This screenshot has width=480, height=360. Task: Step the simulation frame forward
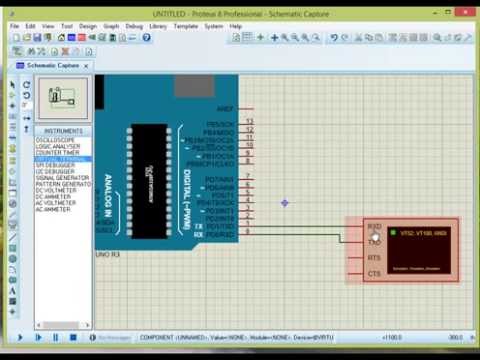click(x=38, y=338)
